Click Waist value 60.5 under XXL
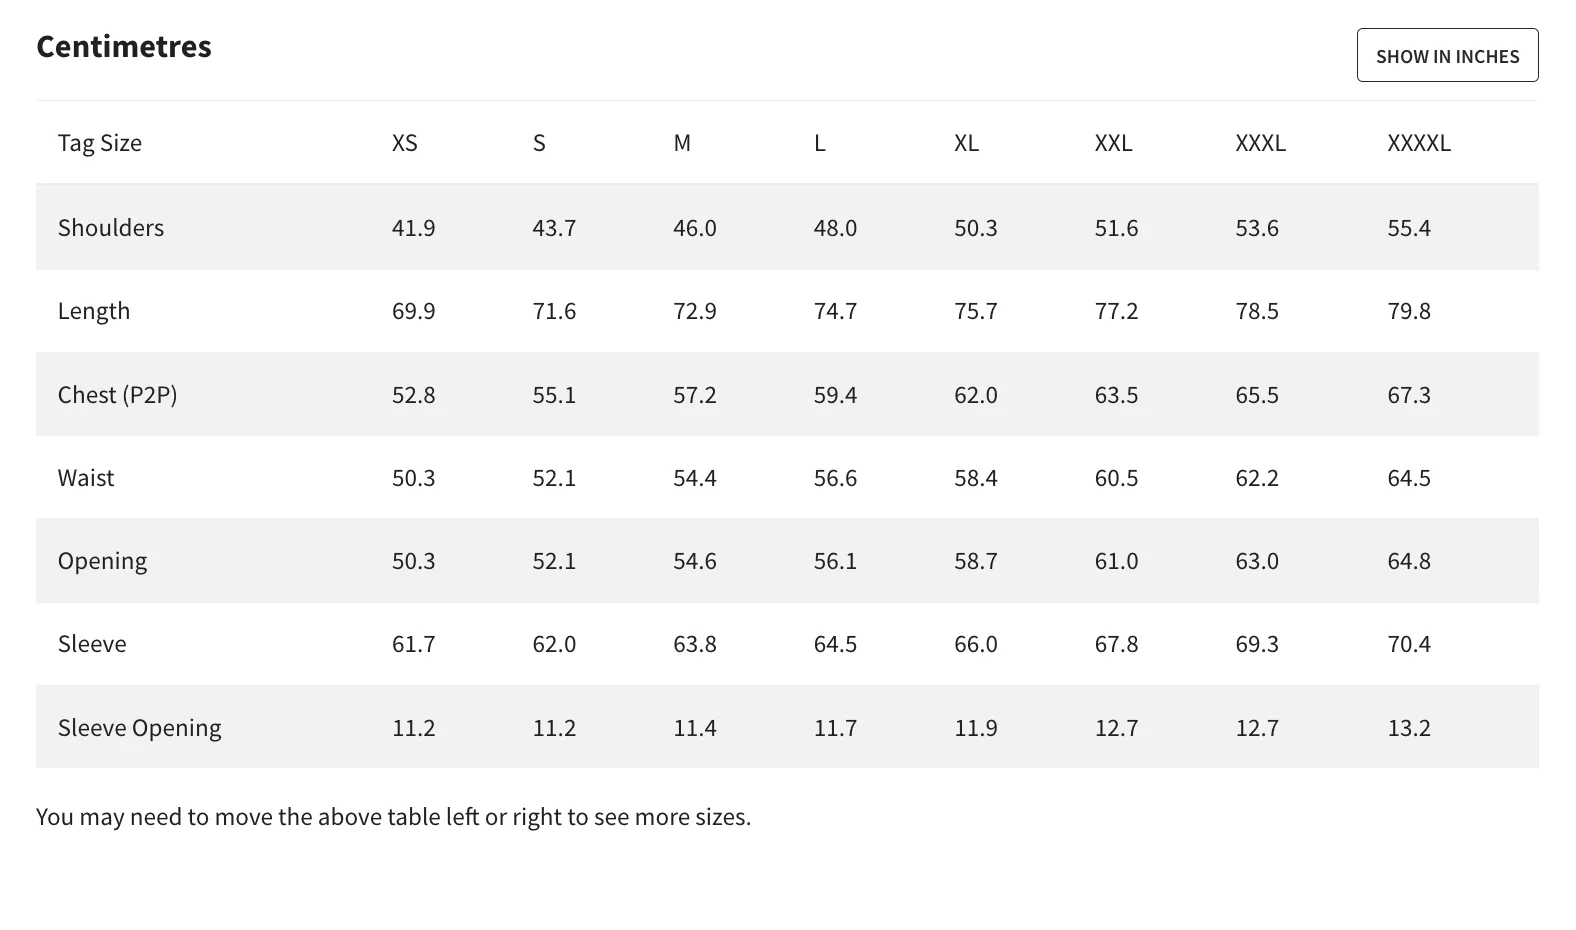 [1116, 477]
